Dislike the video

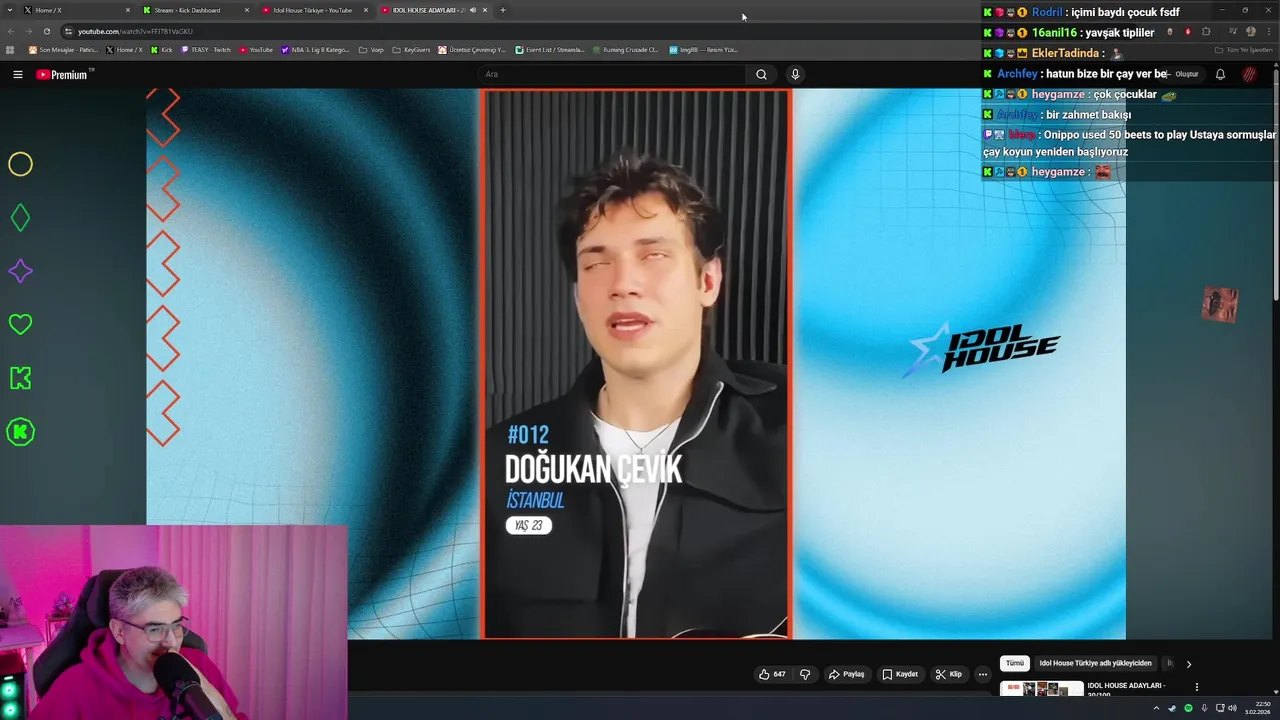tap(805, 674)
